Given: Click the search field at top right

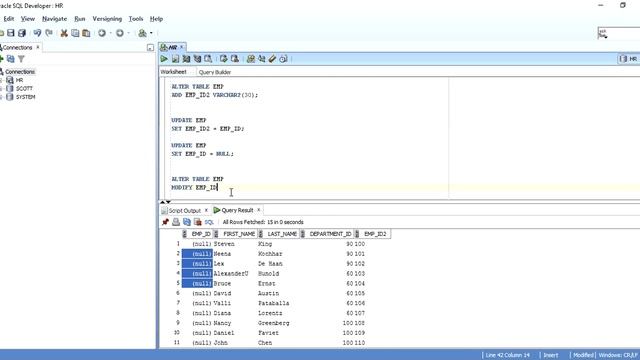Looking at the screenshot, I should point(619,33).
